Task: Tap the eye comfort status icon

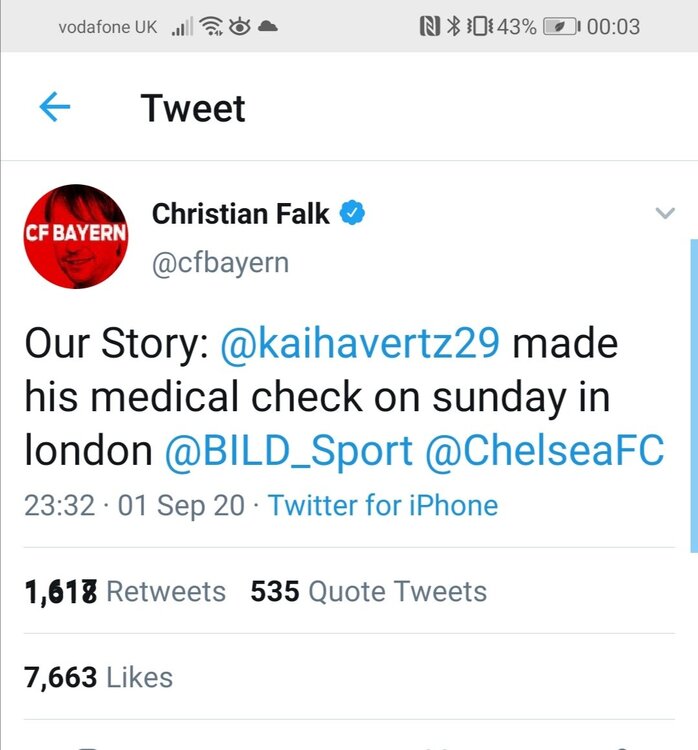Action: [240, 26]
